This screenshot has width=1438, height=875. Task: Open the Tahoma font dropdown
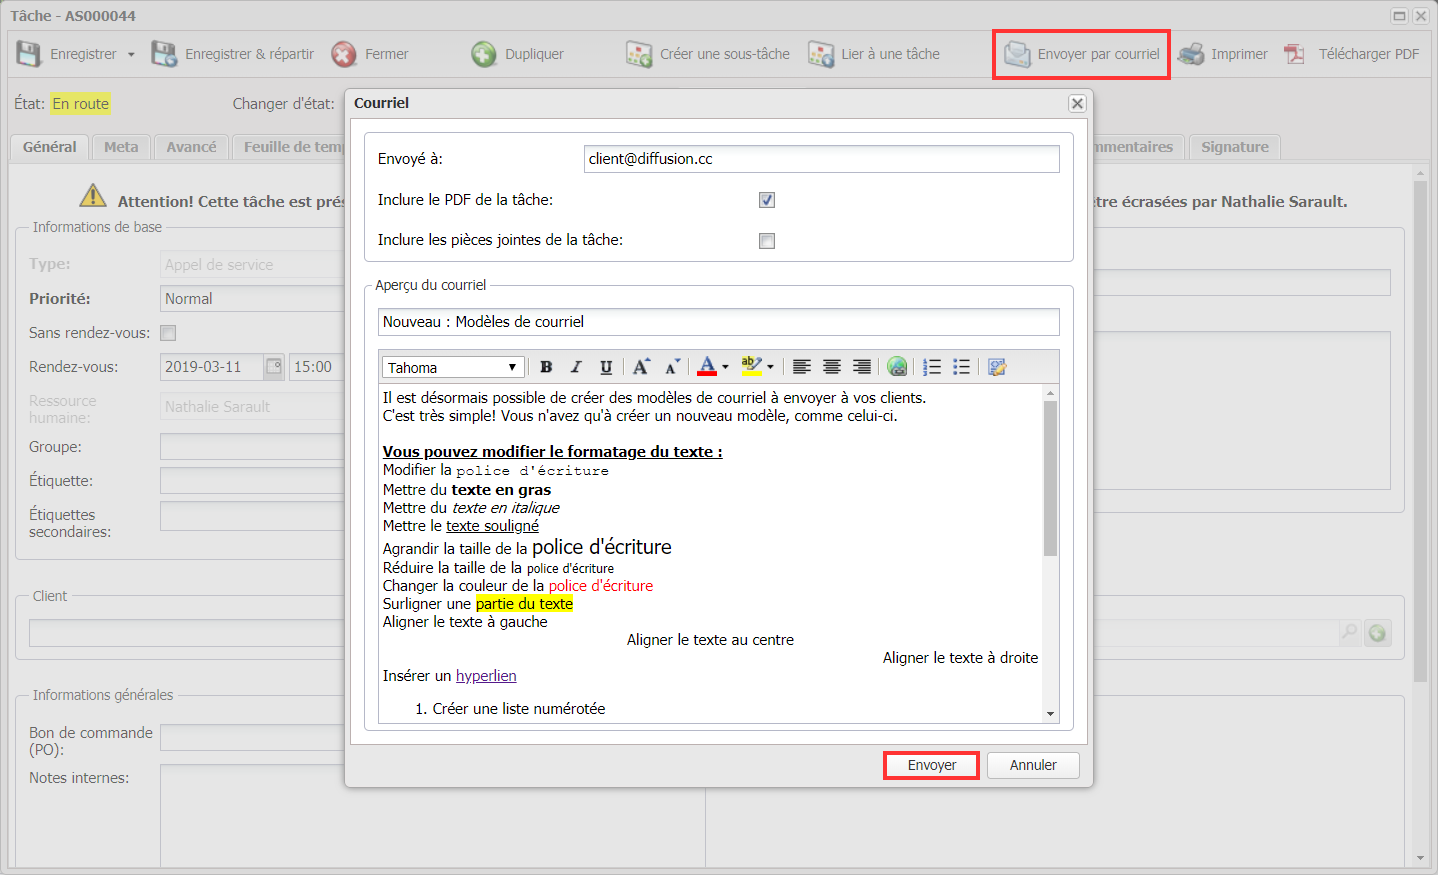(x=452, y=368)
